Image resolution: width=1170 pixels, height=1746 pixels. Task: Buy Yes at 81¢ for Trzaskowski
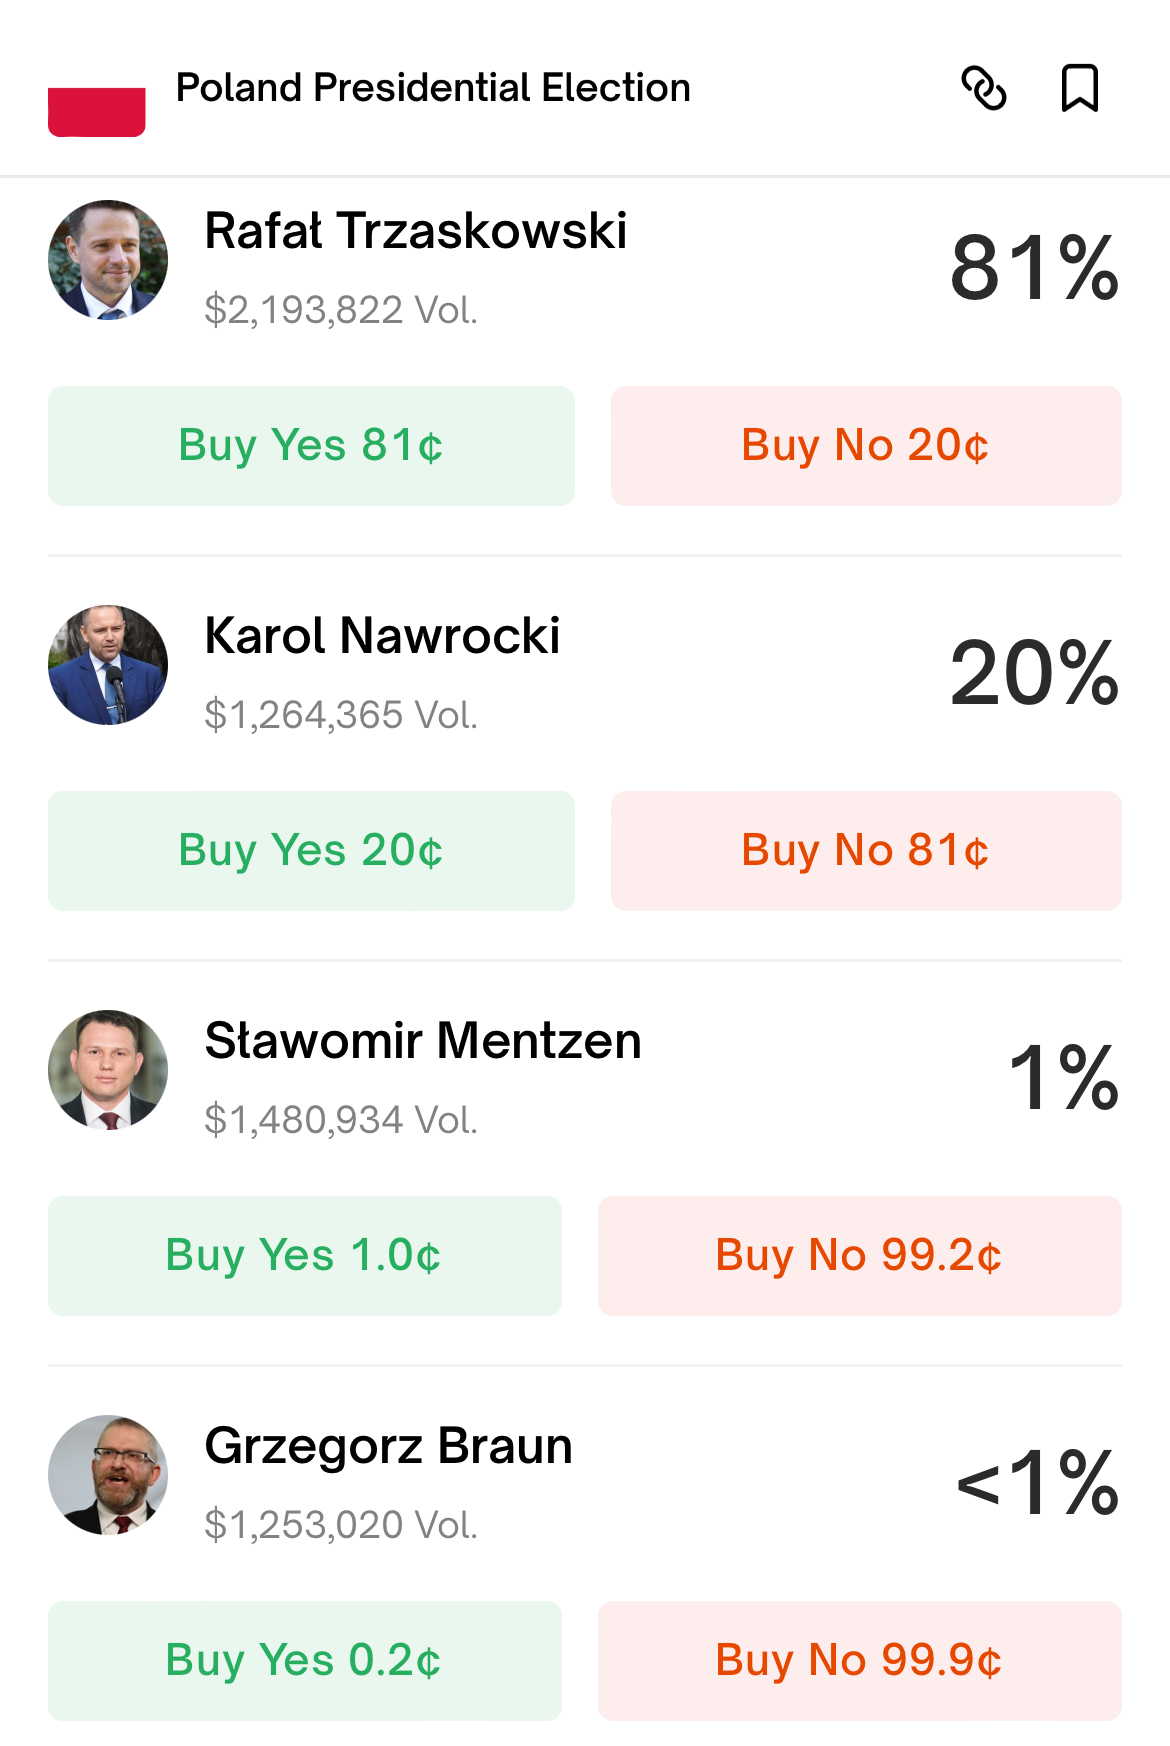pyautogui.click(x=311, y=446)
